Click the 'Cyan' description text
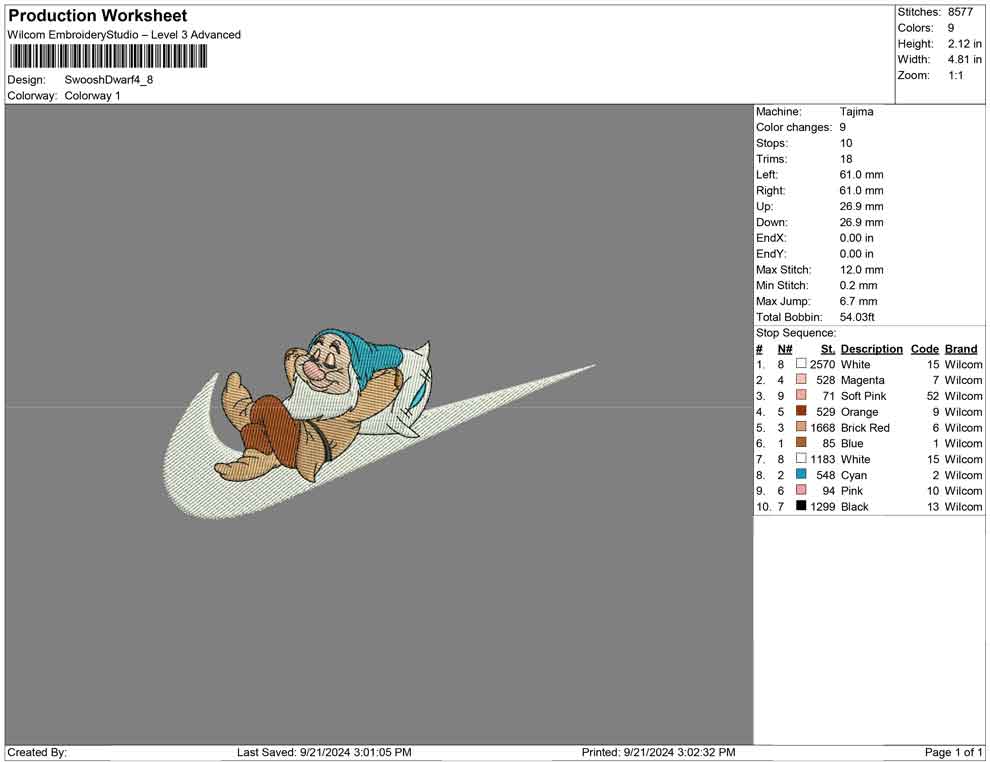 (x=854, y=475)
